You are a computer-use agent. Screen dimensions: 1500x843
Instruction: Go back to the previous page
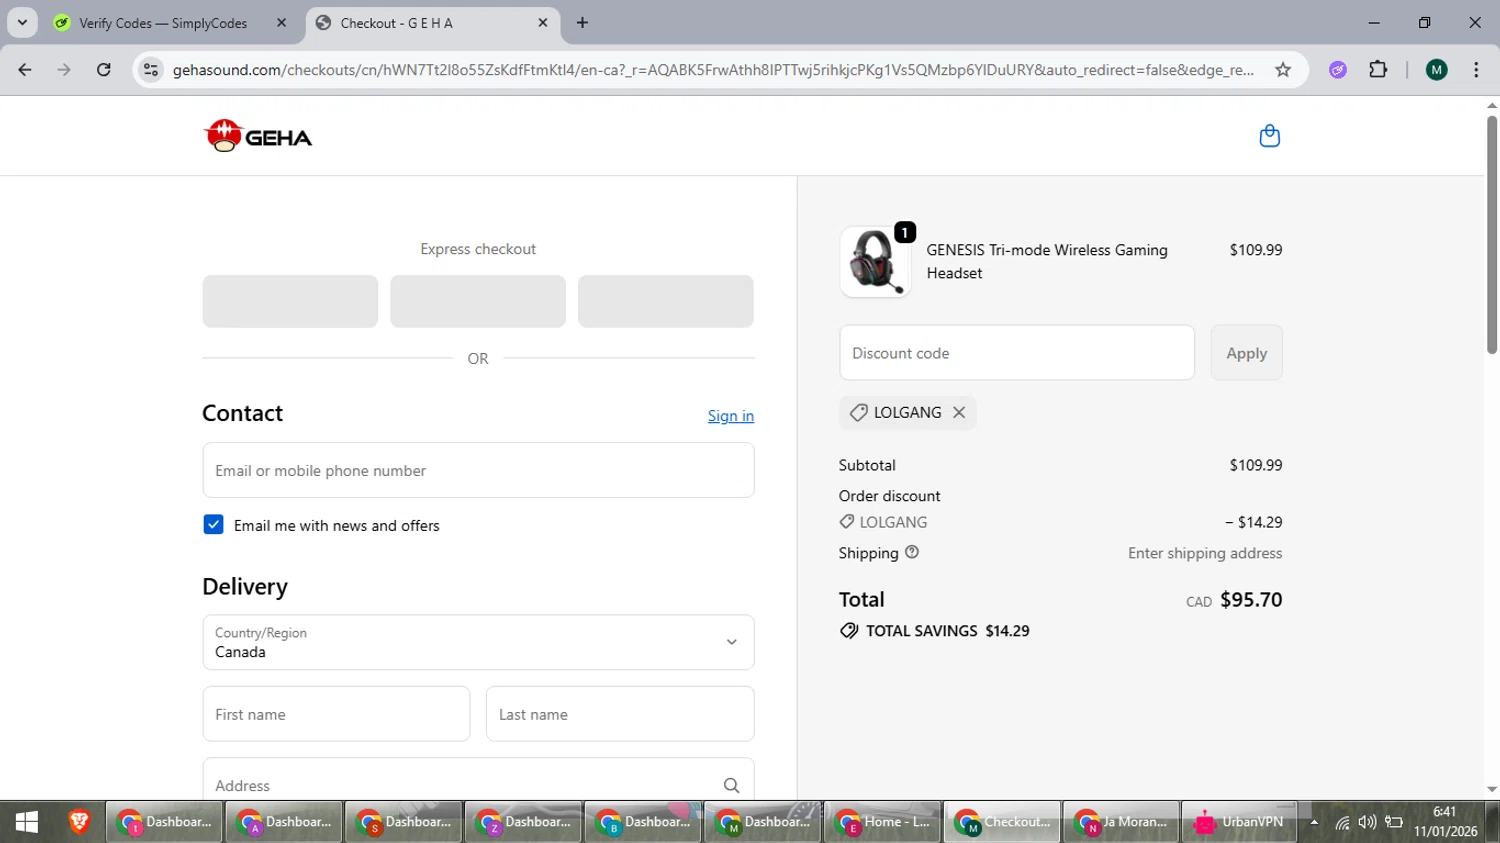25,70
